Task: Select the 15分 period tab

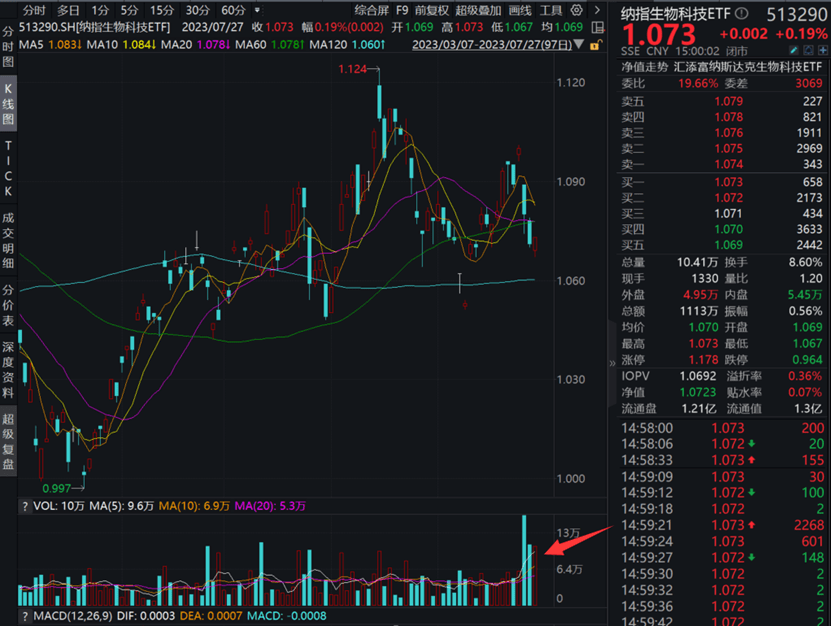Action: coord(161,9)
